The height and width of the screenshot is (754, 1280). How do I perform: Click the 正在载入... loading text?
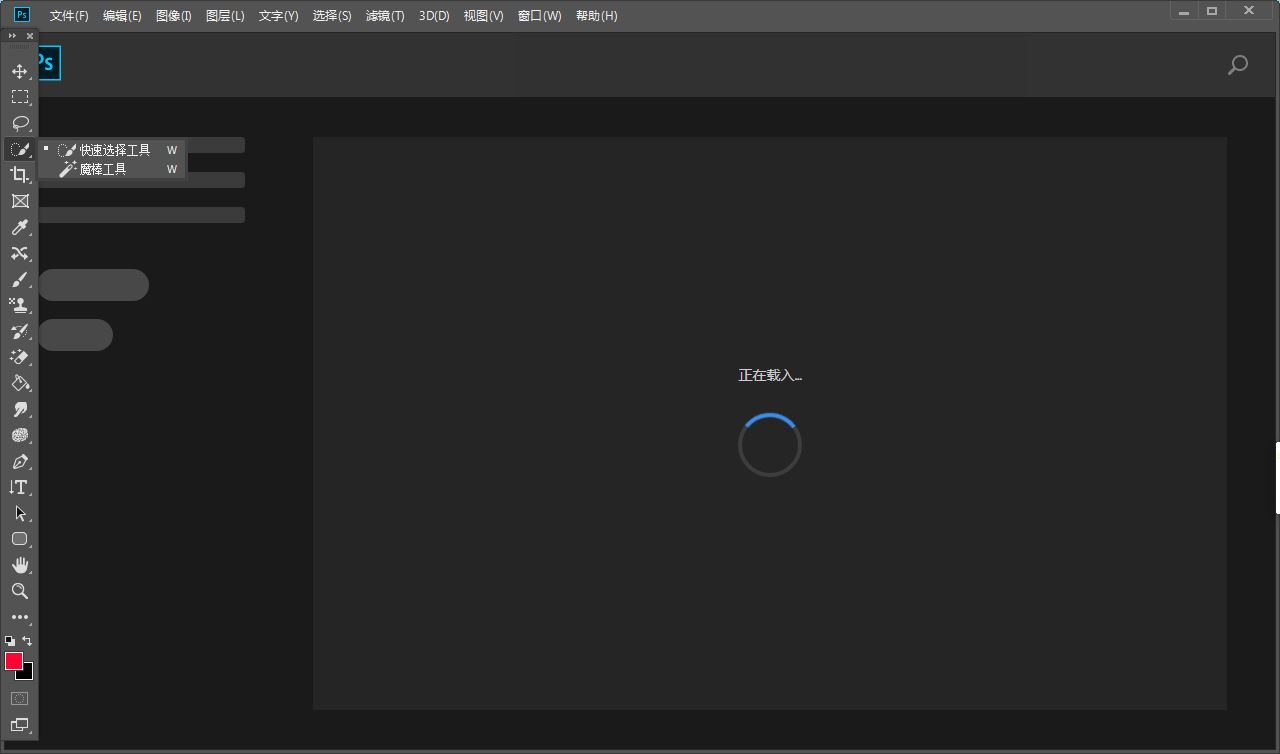click(770, 375)
